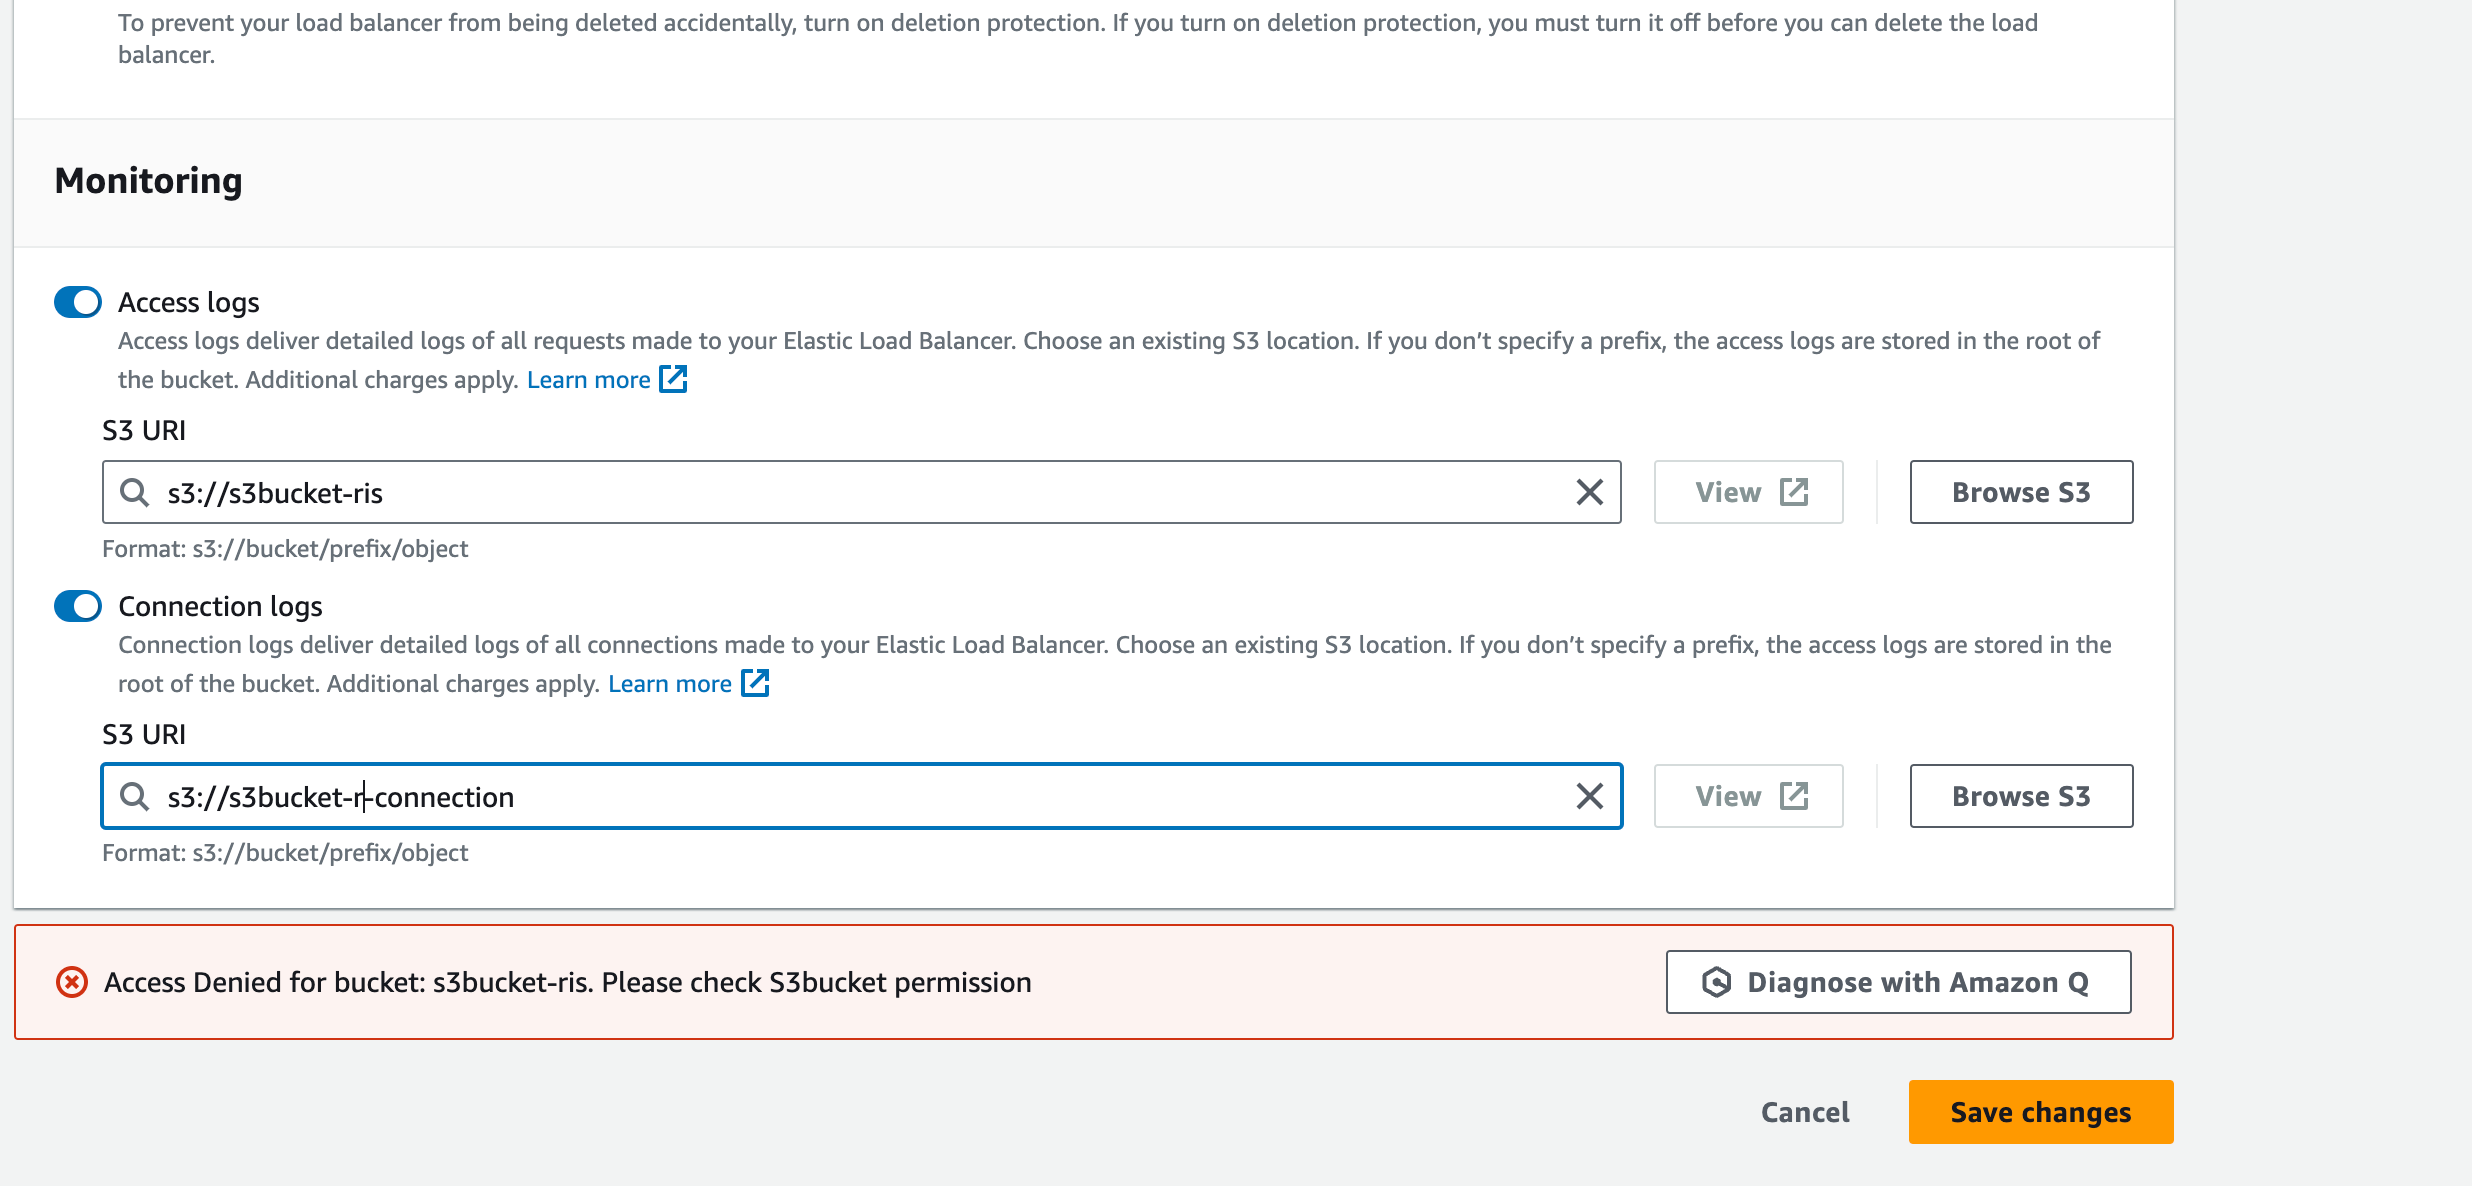The height and width of the screenshot is (1186, 2472).
Task: Click the search icon in Connection logs URI
Action: pyautogui.click(x=134, y=796)
